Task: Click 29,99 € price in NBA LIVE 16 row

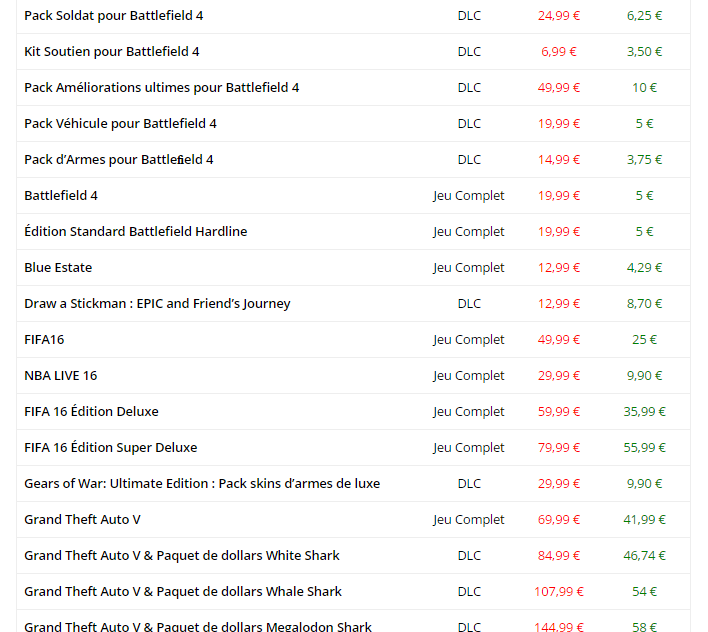Action: pyautogui.click(x=559, y=376)
